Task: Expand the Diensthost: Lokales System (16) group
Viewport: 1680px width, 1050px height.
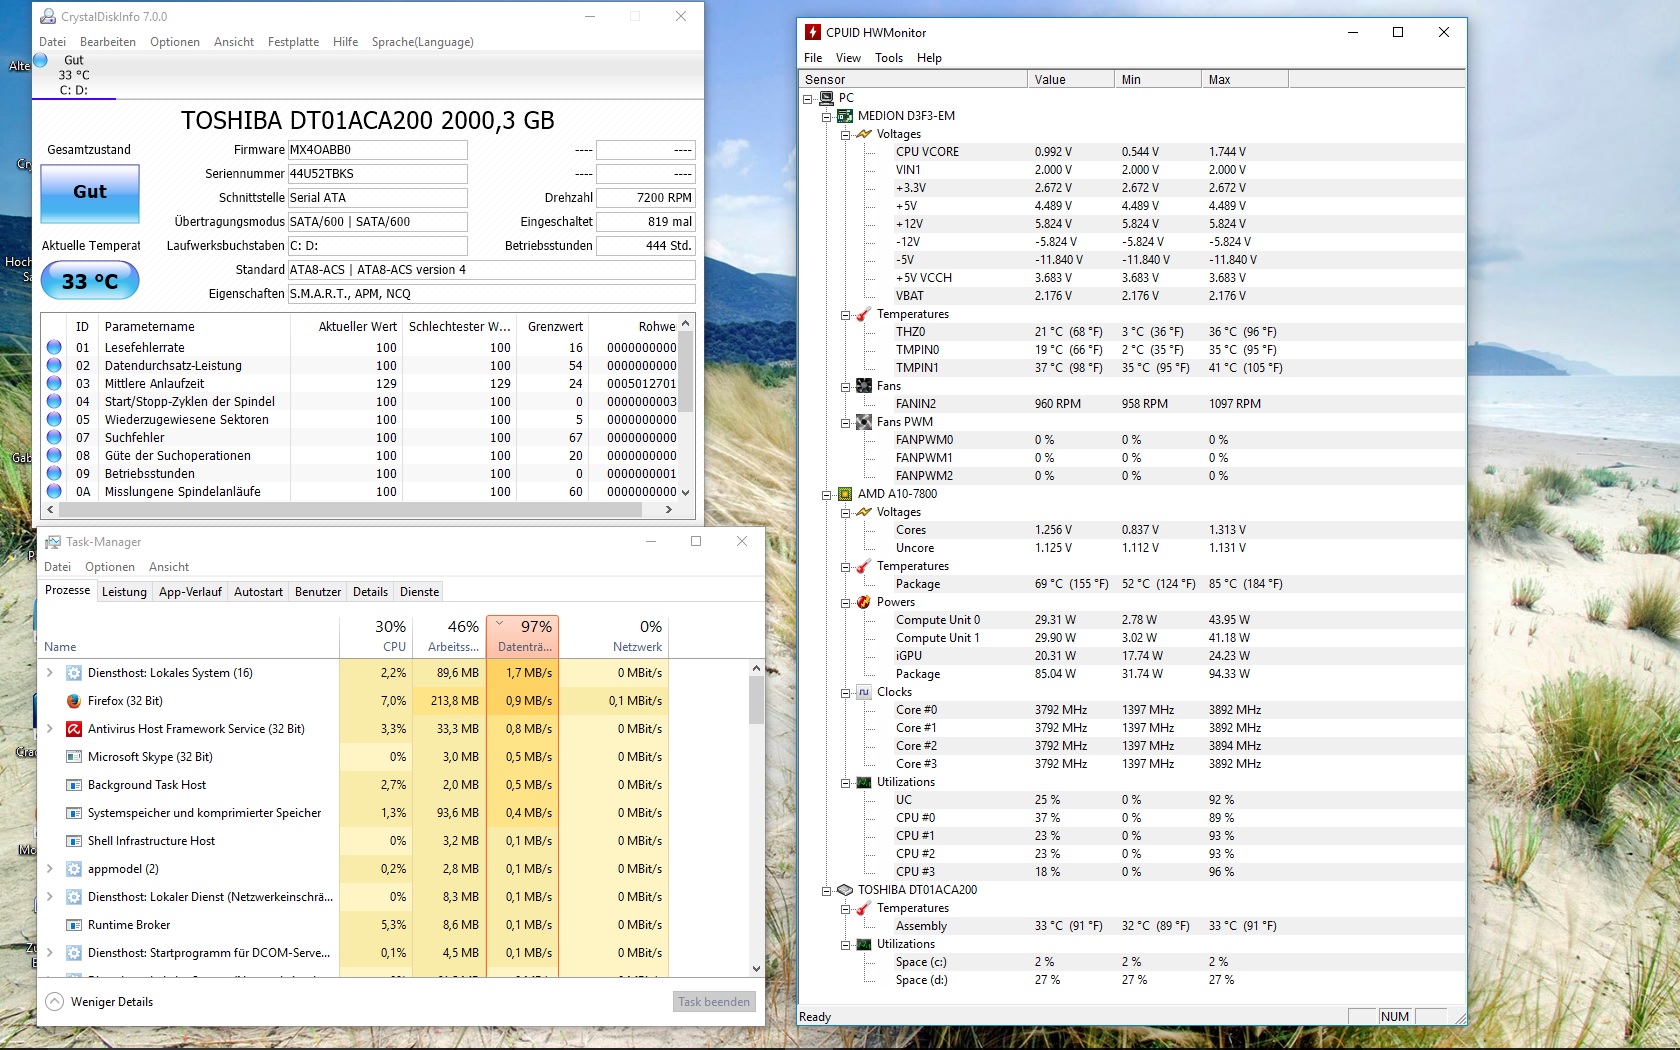Action: 50,673
